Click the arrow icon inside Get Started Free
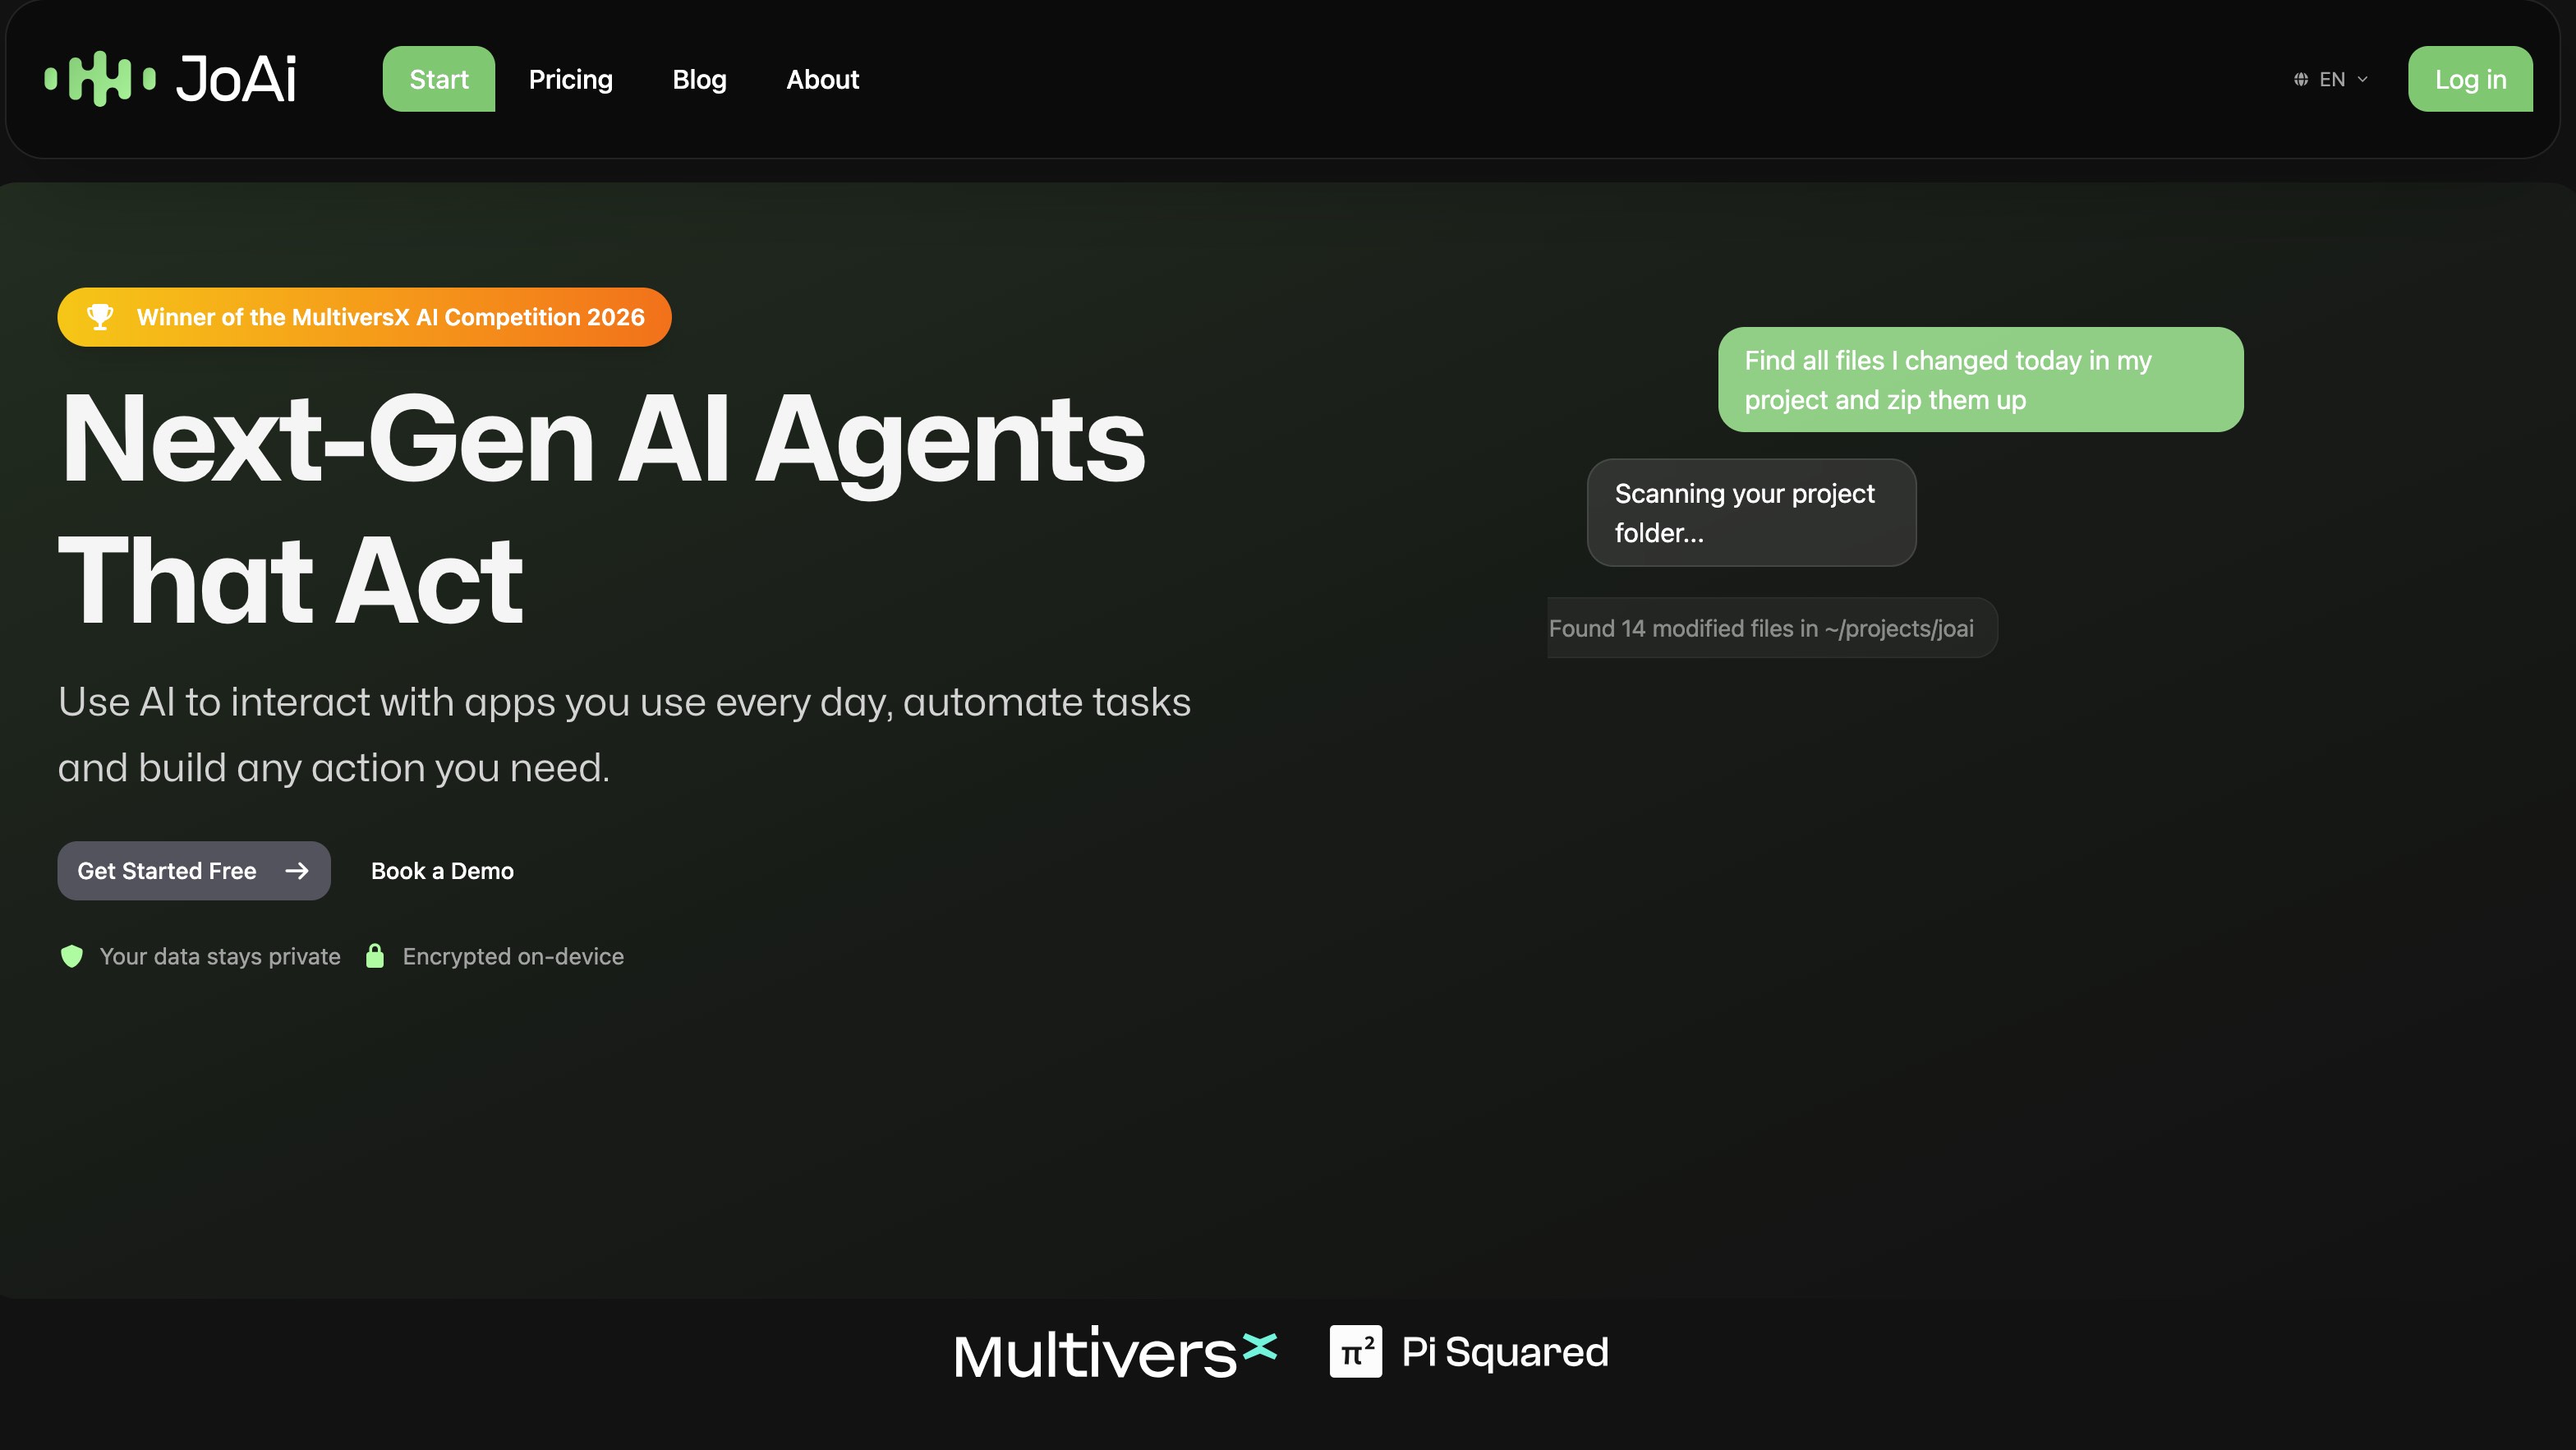 297,871
